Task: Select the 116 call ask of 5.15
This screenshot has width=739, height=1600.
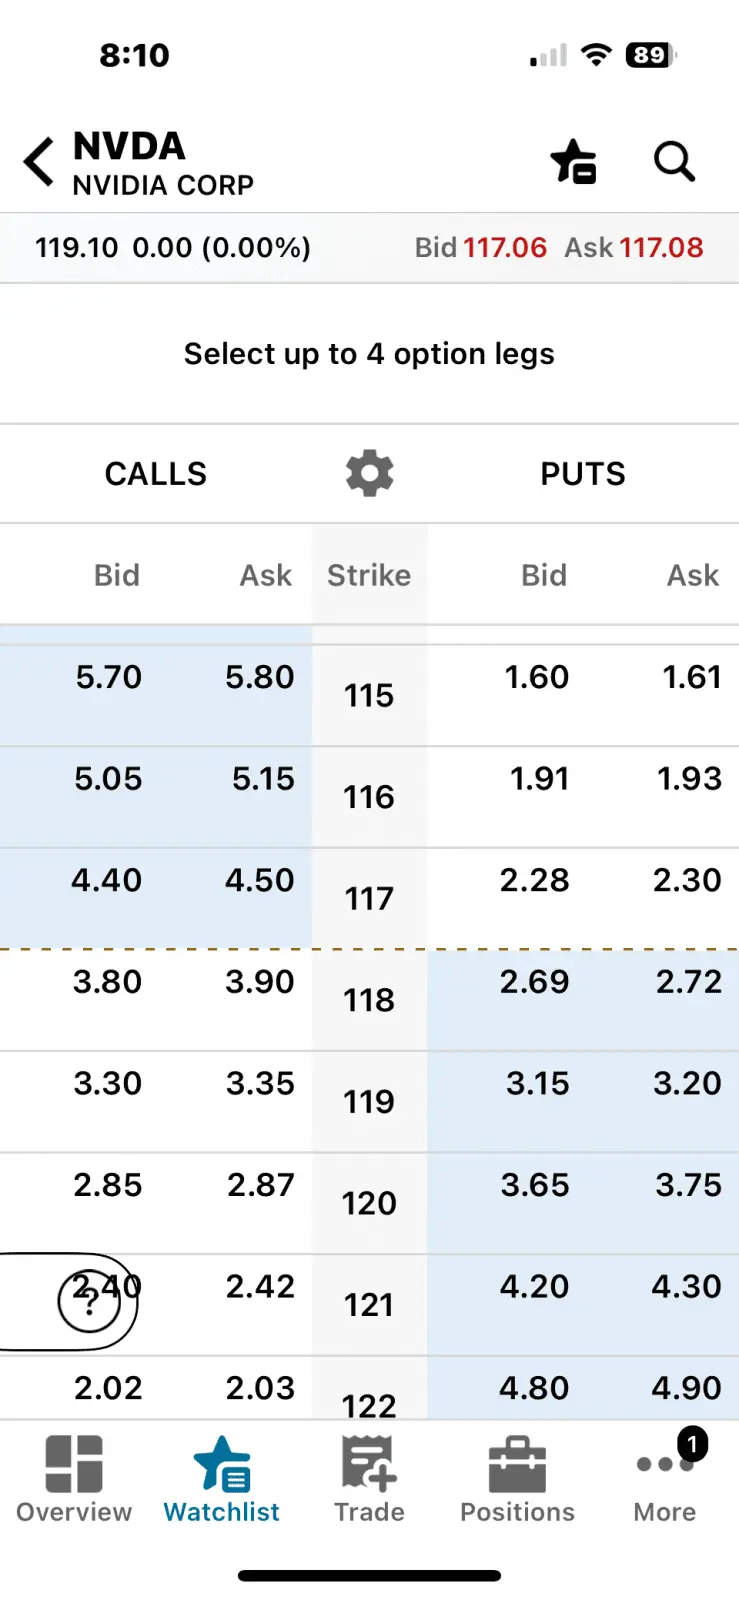Action: click(263, 779)
